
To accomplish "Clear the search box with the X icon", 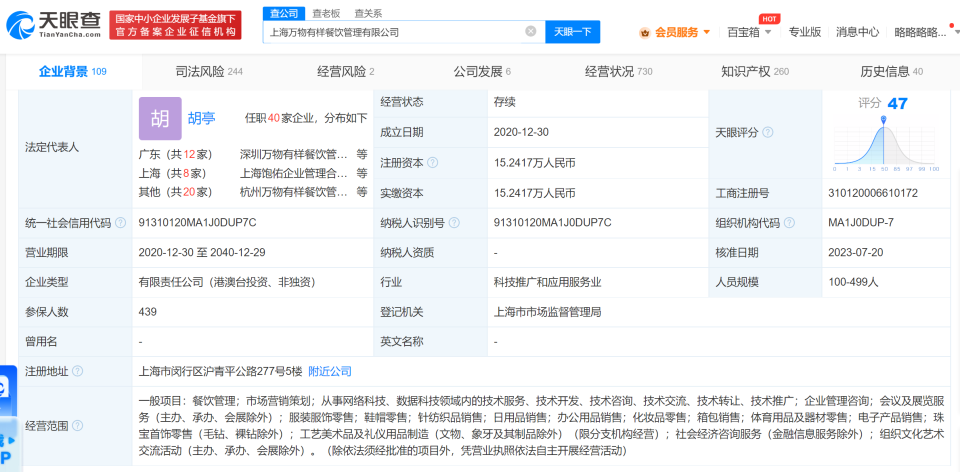I will [531, 31].
